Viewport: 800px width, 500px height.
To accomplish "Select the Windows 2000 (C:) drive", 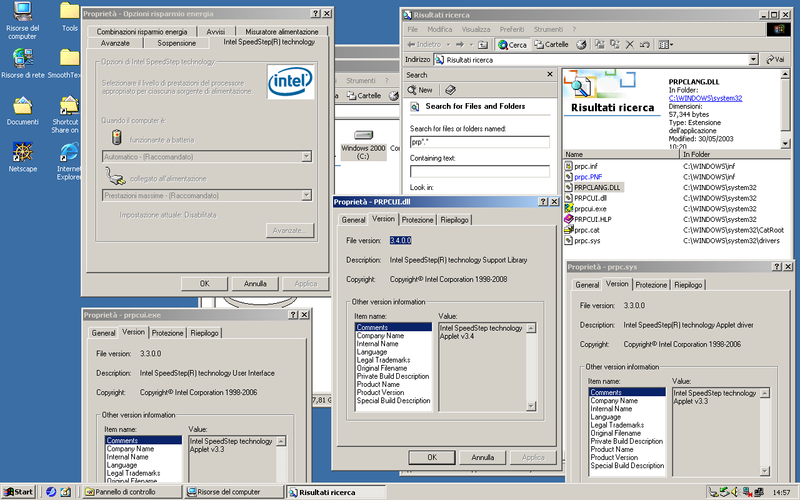I will (x=363, y=143).
